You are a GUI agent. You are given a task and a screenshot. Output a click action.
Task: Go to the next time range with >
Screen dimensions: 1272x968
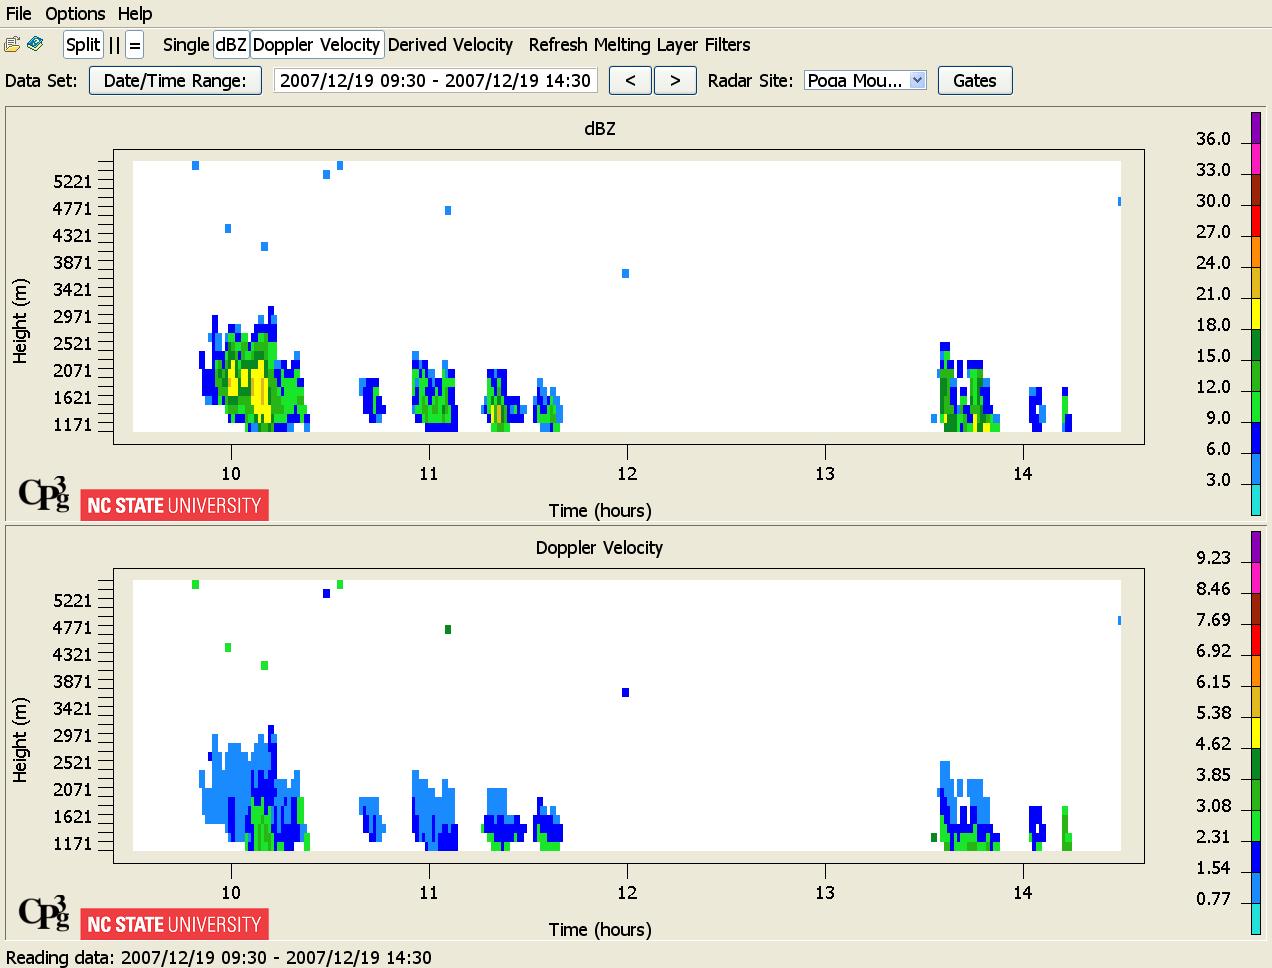[675, 81]
